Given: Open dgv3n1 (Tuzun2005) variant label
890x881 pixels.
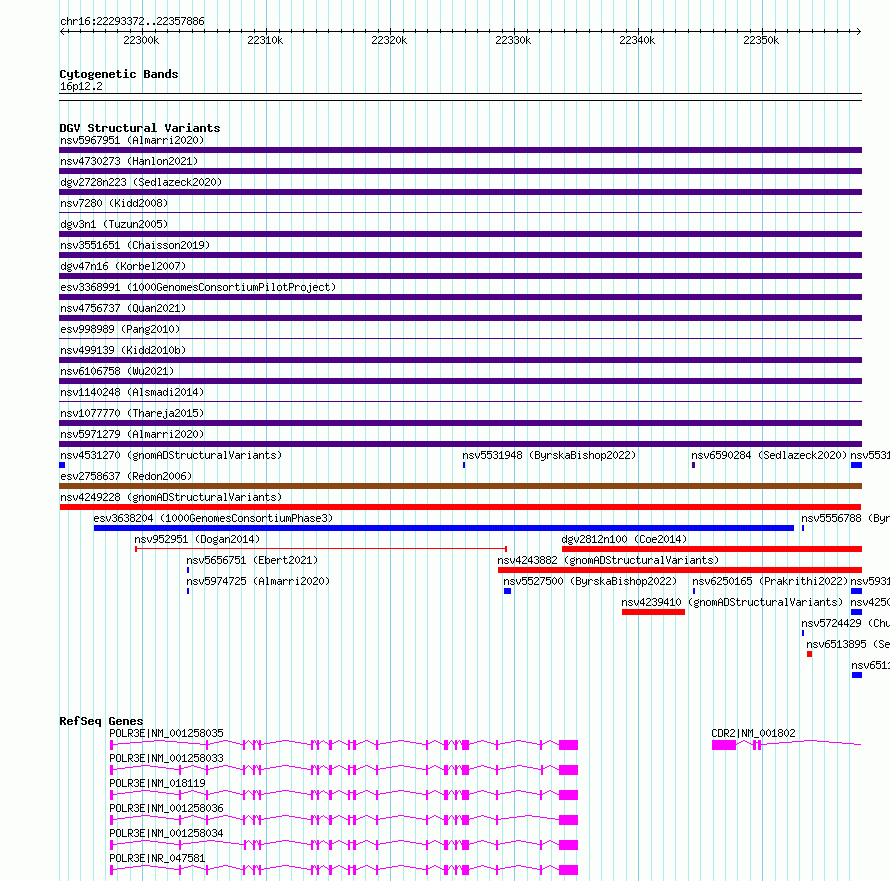Looking at the screenshot, I should 114,224.
